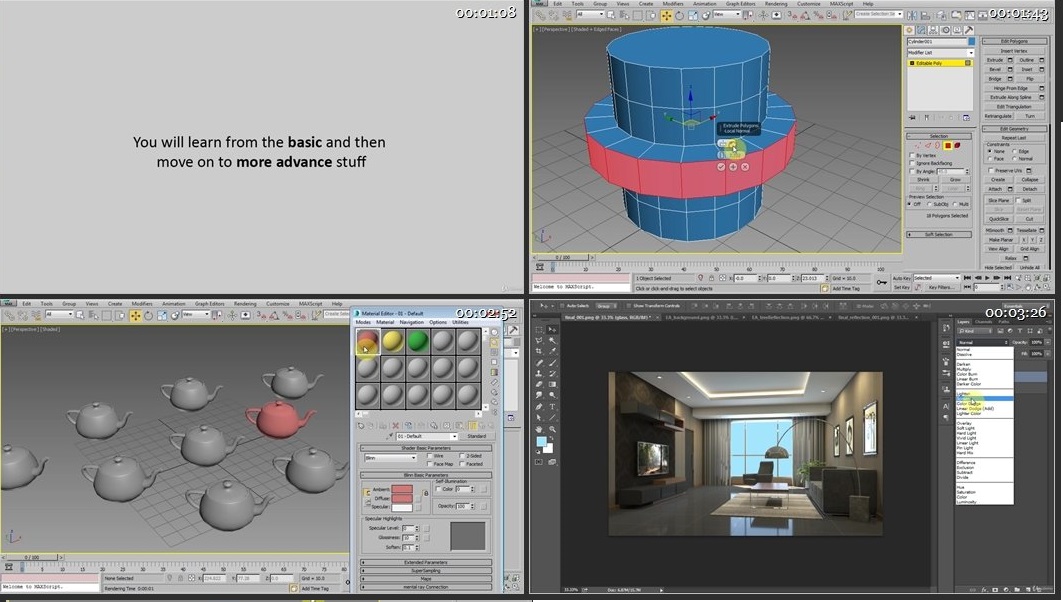Expand Maps rollout in Material Editor

(x=426, y=579)
